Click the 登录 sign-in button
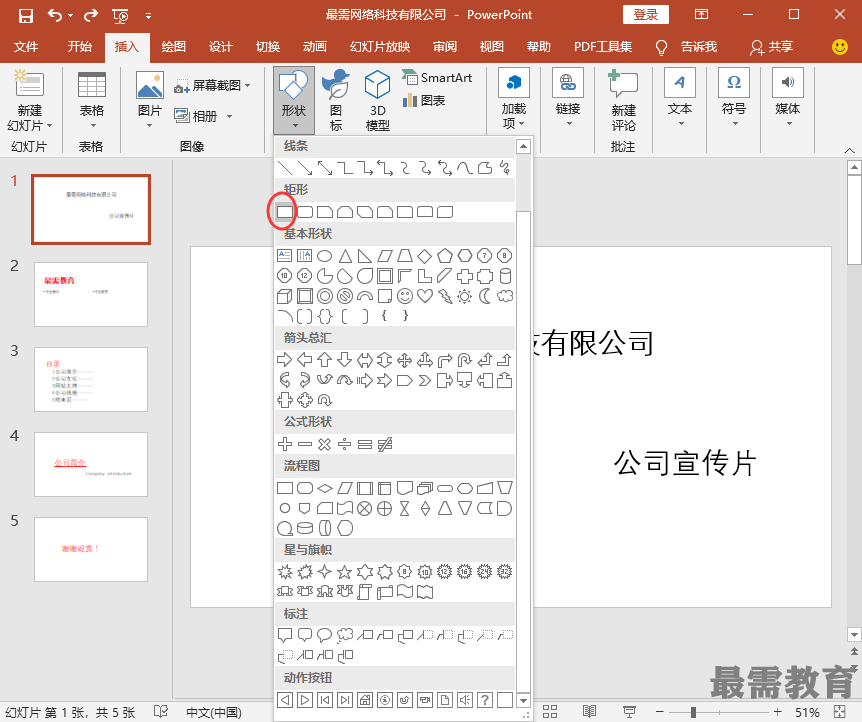 pyautogui.click(x=646, y=15)
